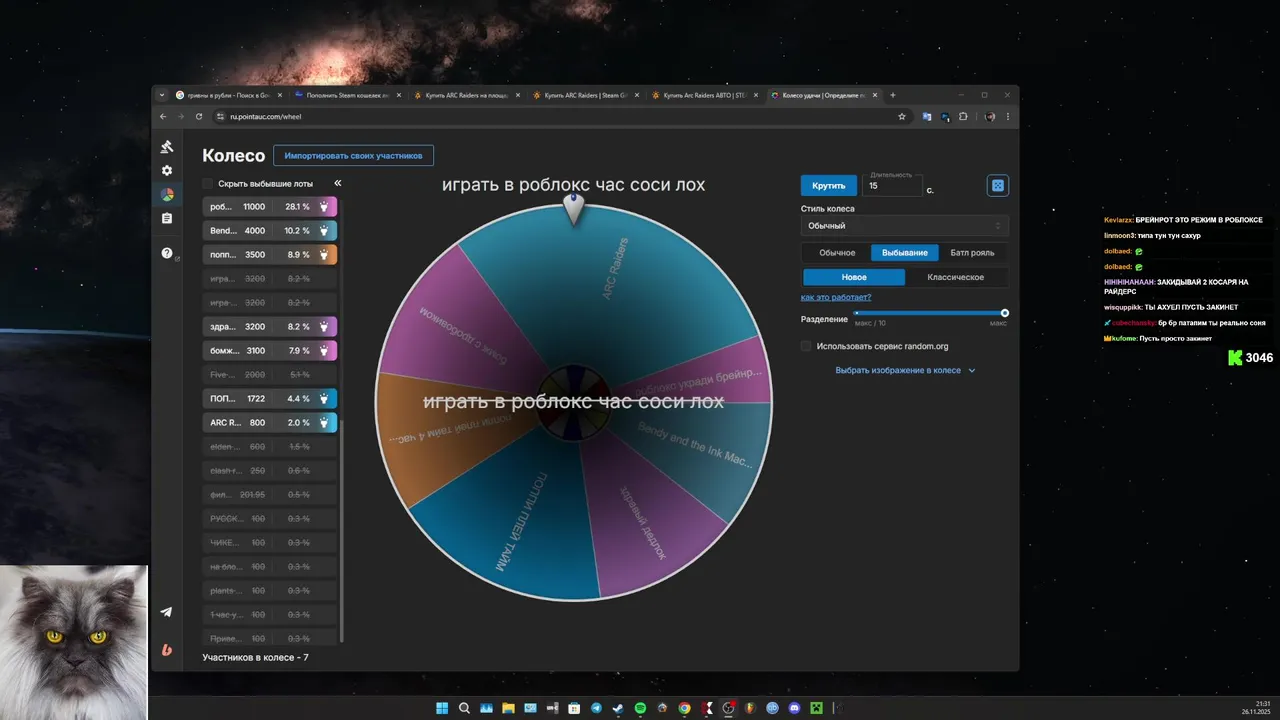Enable Скрыть выбывшие лоты checkbox
1280x720 pixels.
208,184
